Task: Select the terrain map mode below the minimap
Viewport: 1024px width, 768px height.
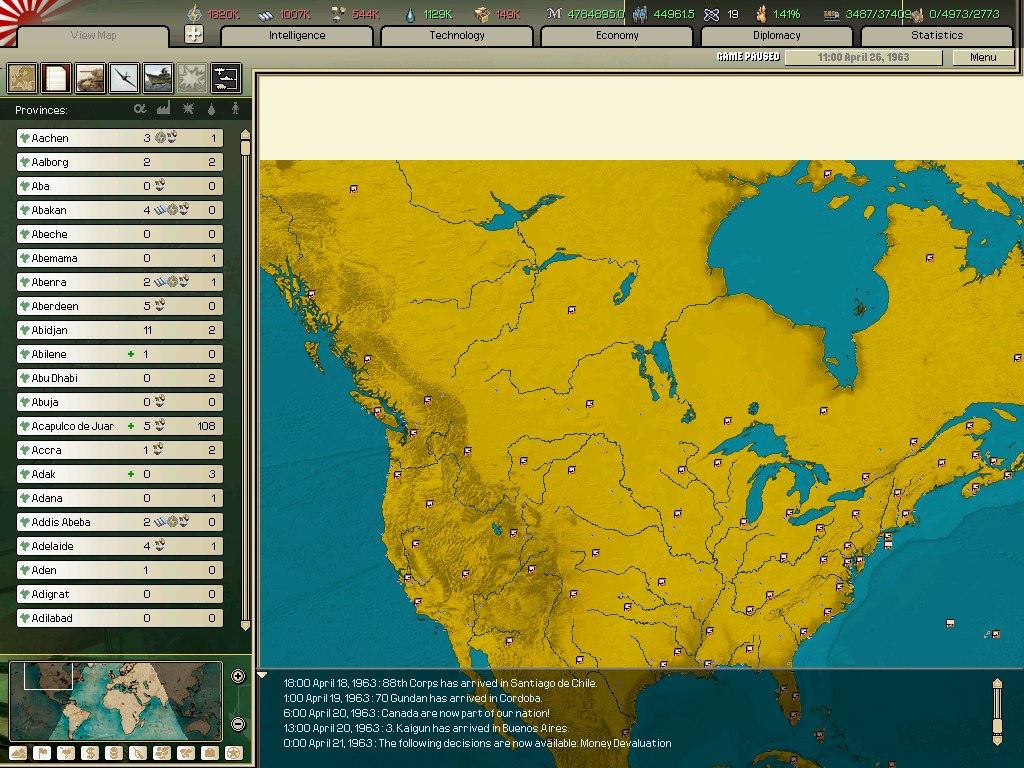Action: pos(17,751)
